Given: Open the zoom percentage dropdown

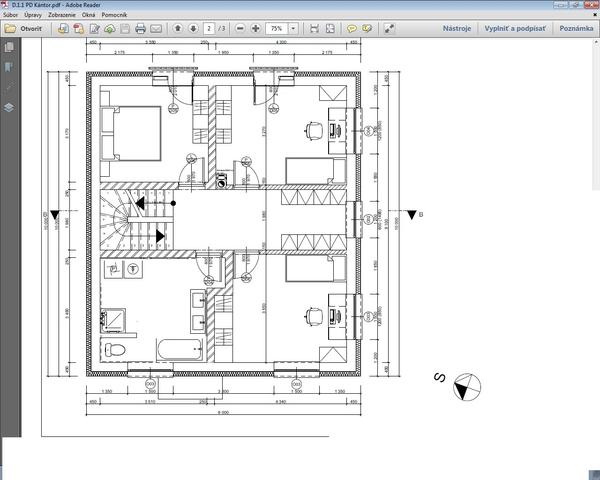Looking at the screenshot, I should tap(293, 29).
